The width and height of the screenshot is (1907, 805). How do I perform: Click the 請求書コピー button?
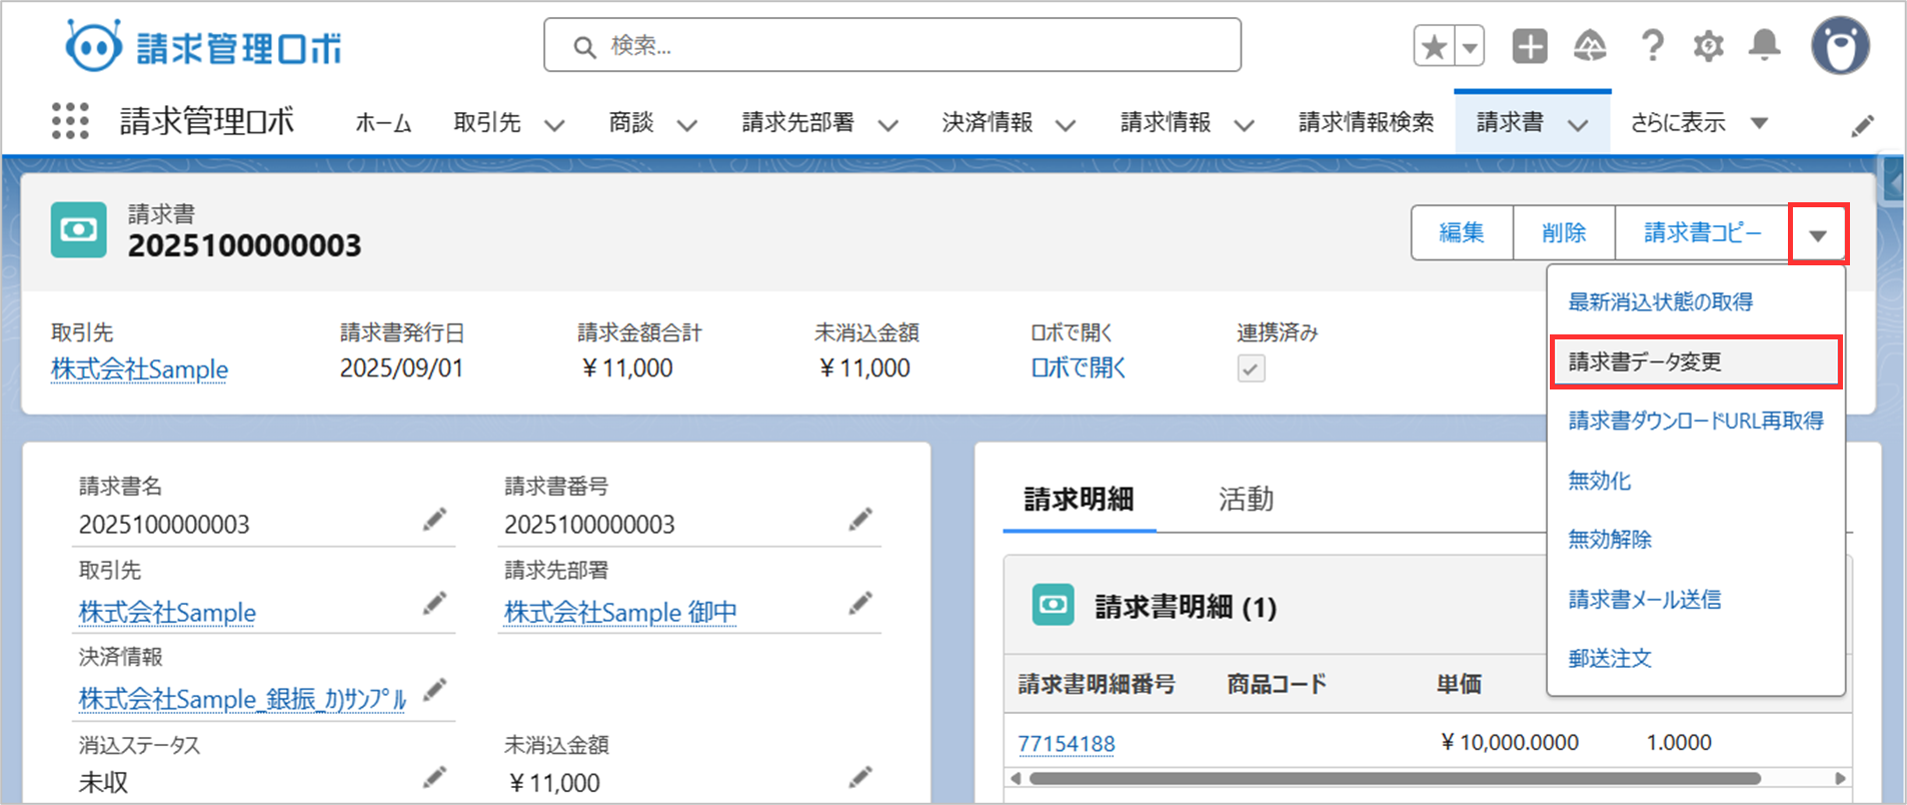(1702, 233)
